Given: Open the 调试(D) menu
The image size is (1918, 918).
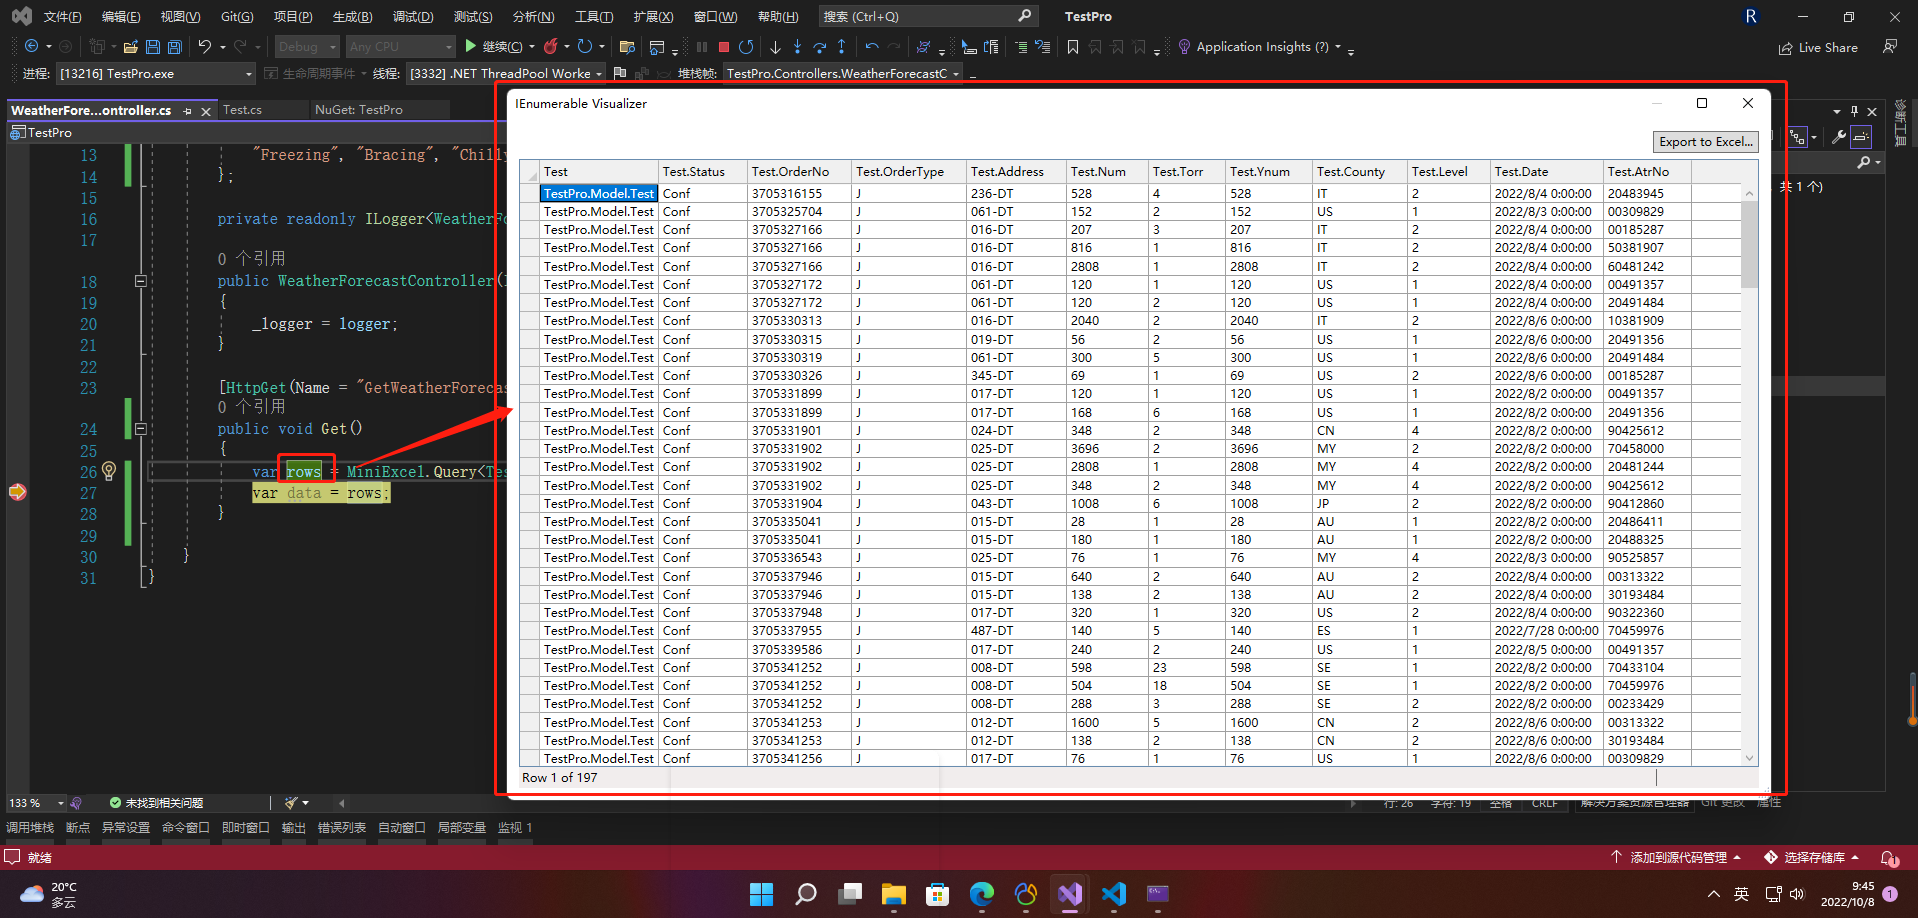Looking at the screenshot, I should click(413, 16).
